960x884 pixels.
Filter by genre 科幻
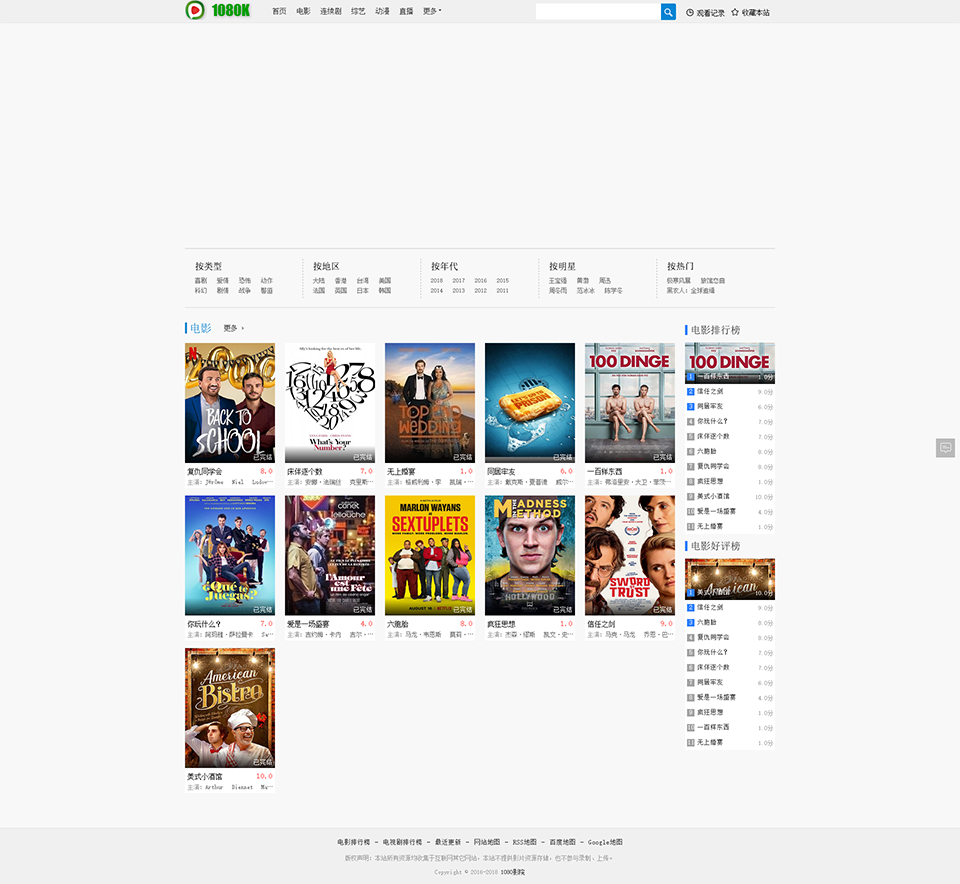click(201, 291)
